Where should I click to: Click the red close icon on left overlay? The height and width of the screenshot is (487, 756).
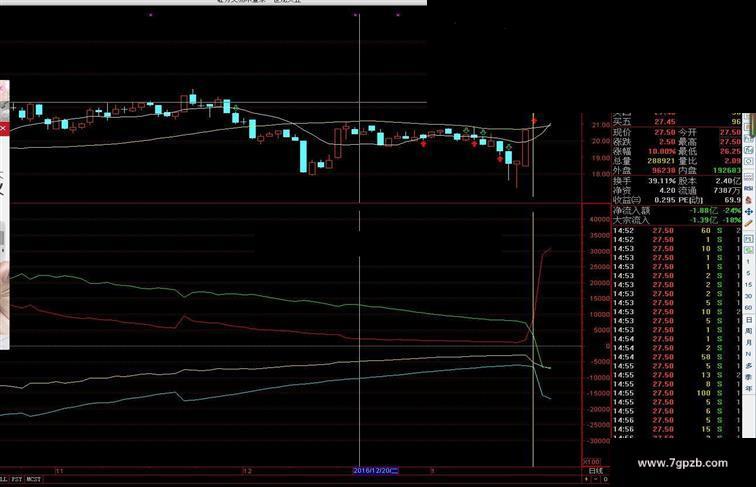click(x=3, y=128)
